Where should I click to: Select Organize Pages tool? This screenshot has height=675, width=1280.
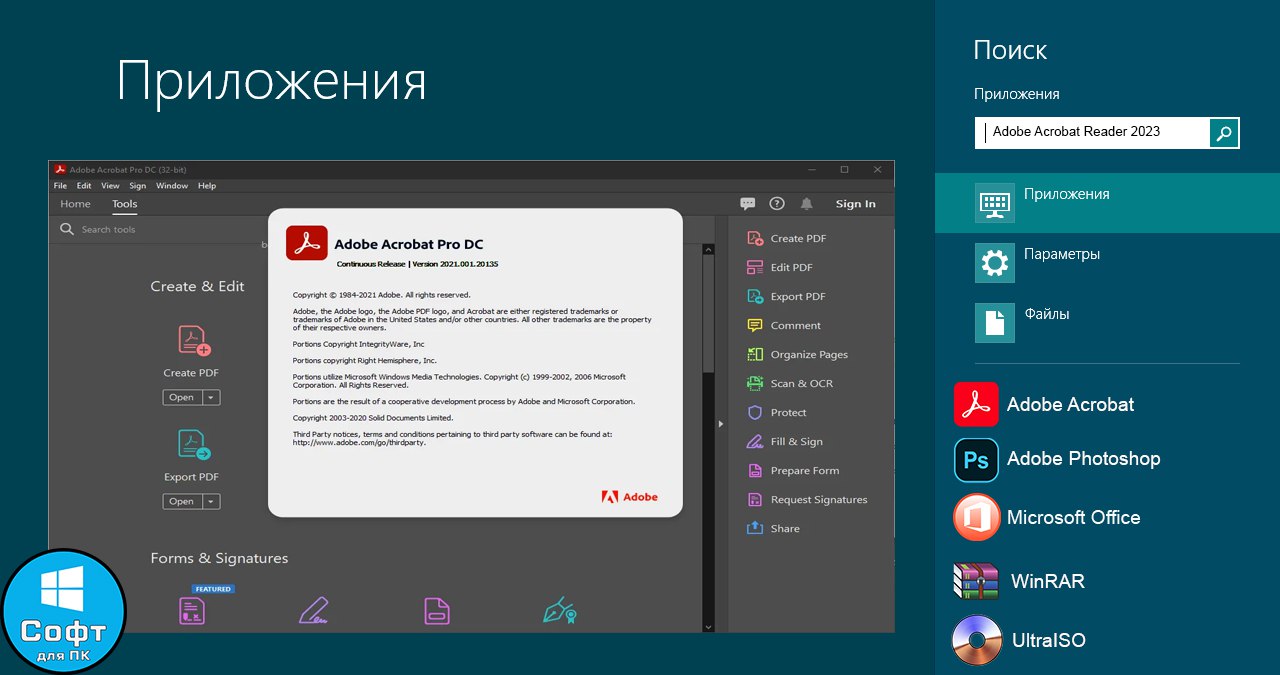click(x=797, y=354)
